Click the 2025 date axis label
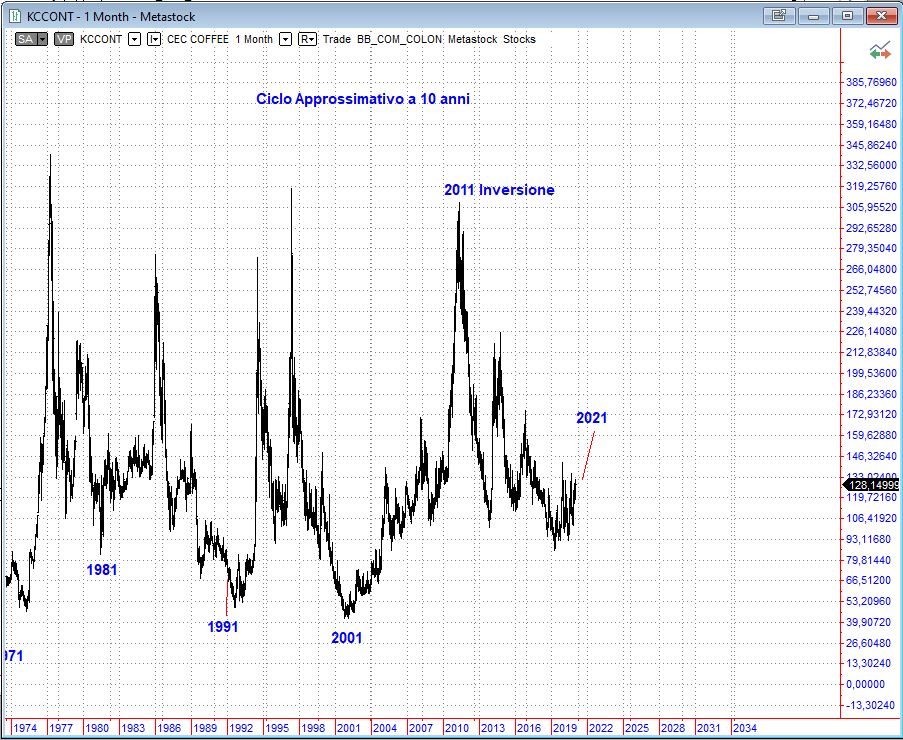Image resolution: width=903 pixels, height=740 pixels. [636, 728]
